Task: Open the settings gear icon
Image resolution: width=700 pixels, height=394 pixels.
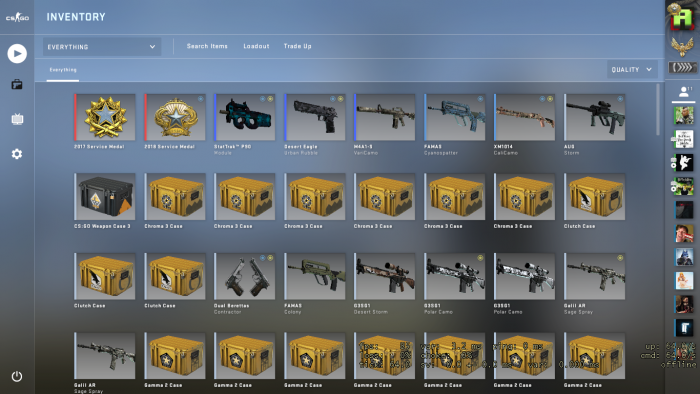Action: 17,154
